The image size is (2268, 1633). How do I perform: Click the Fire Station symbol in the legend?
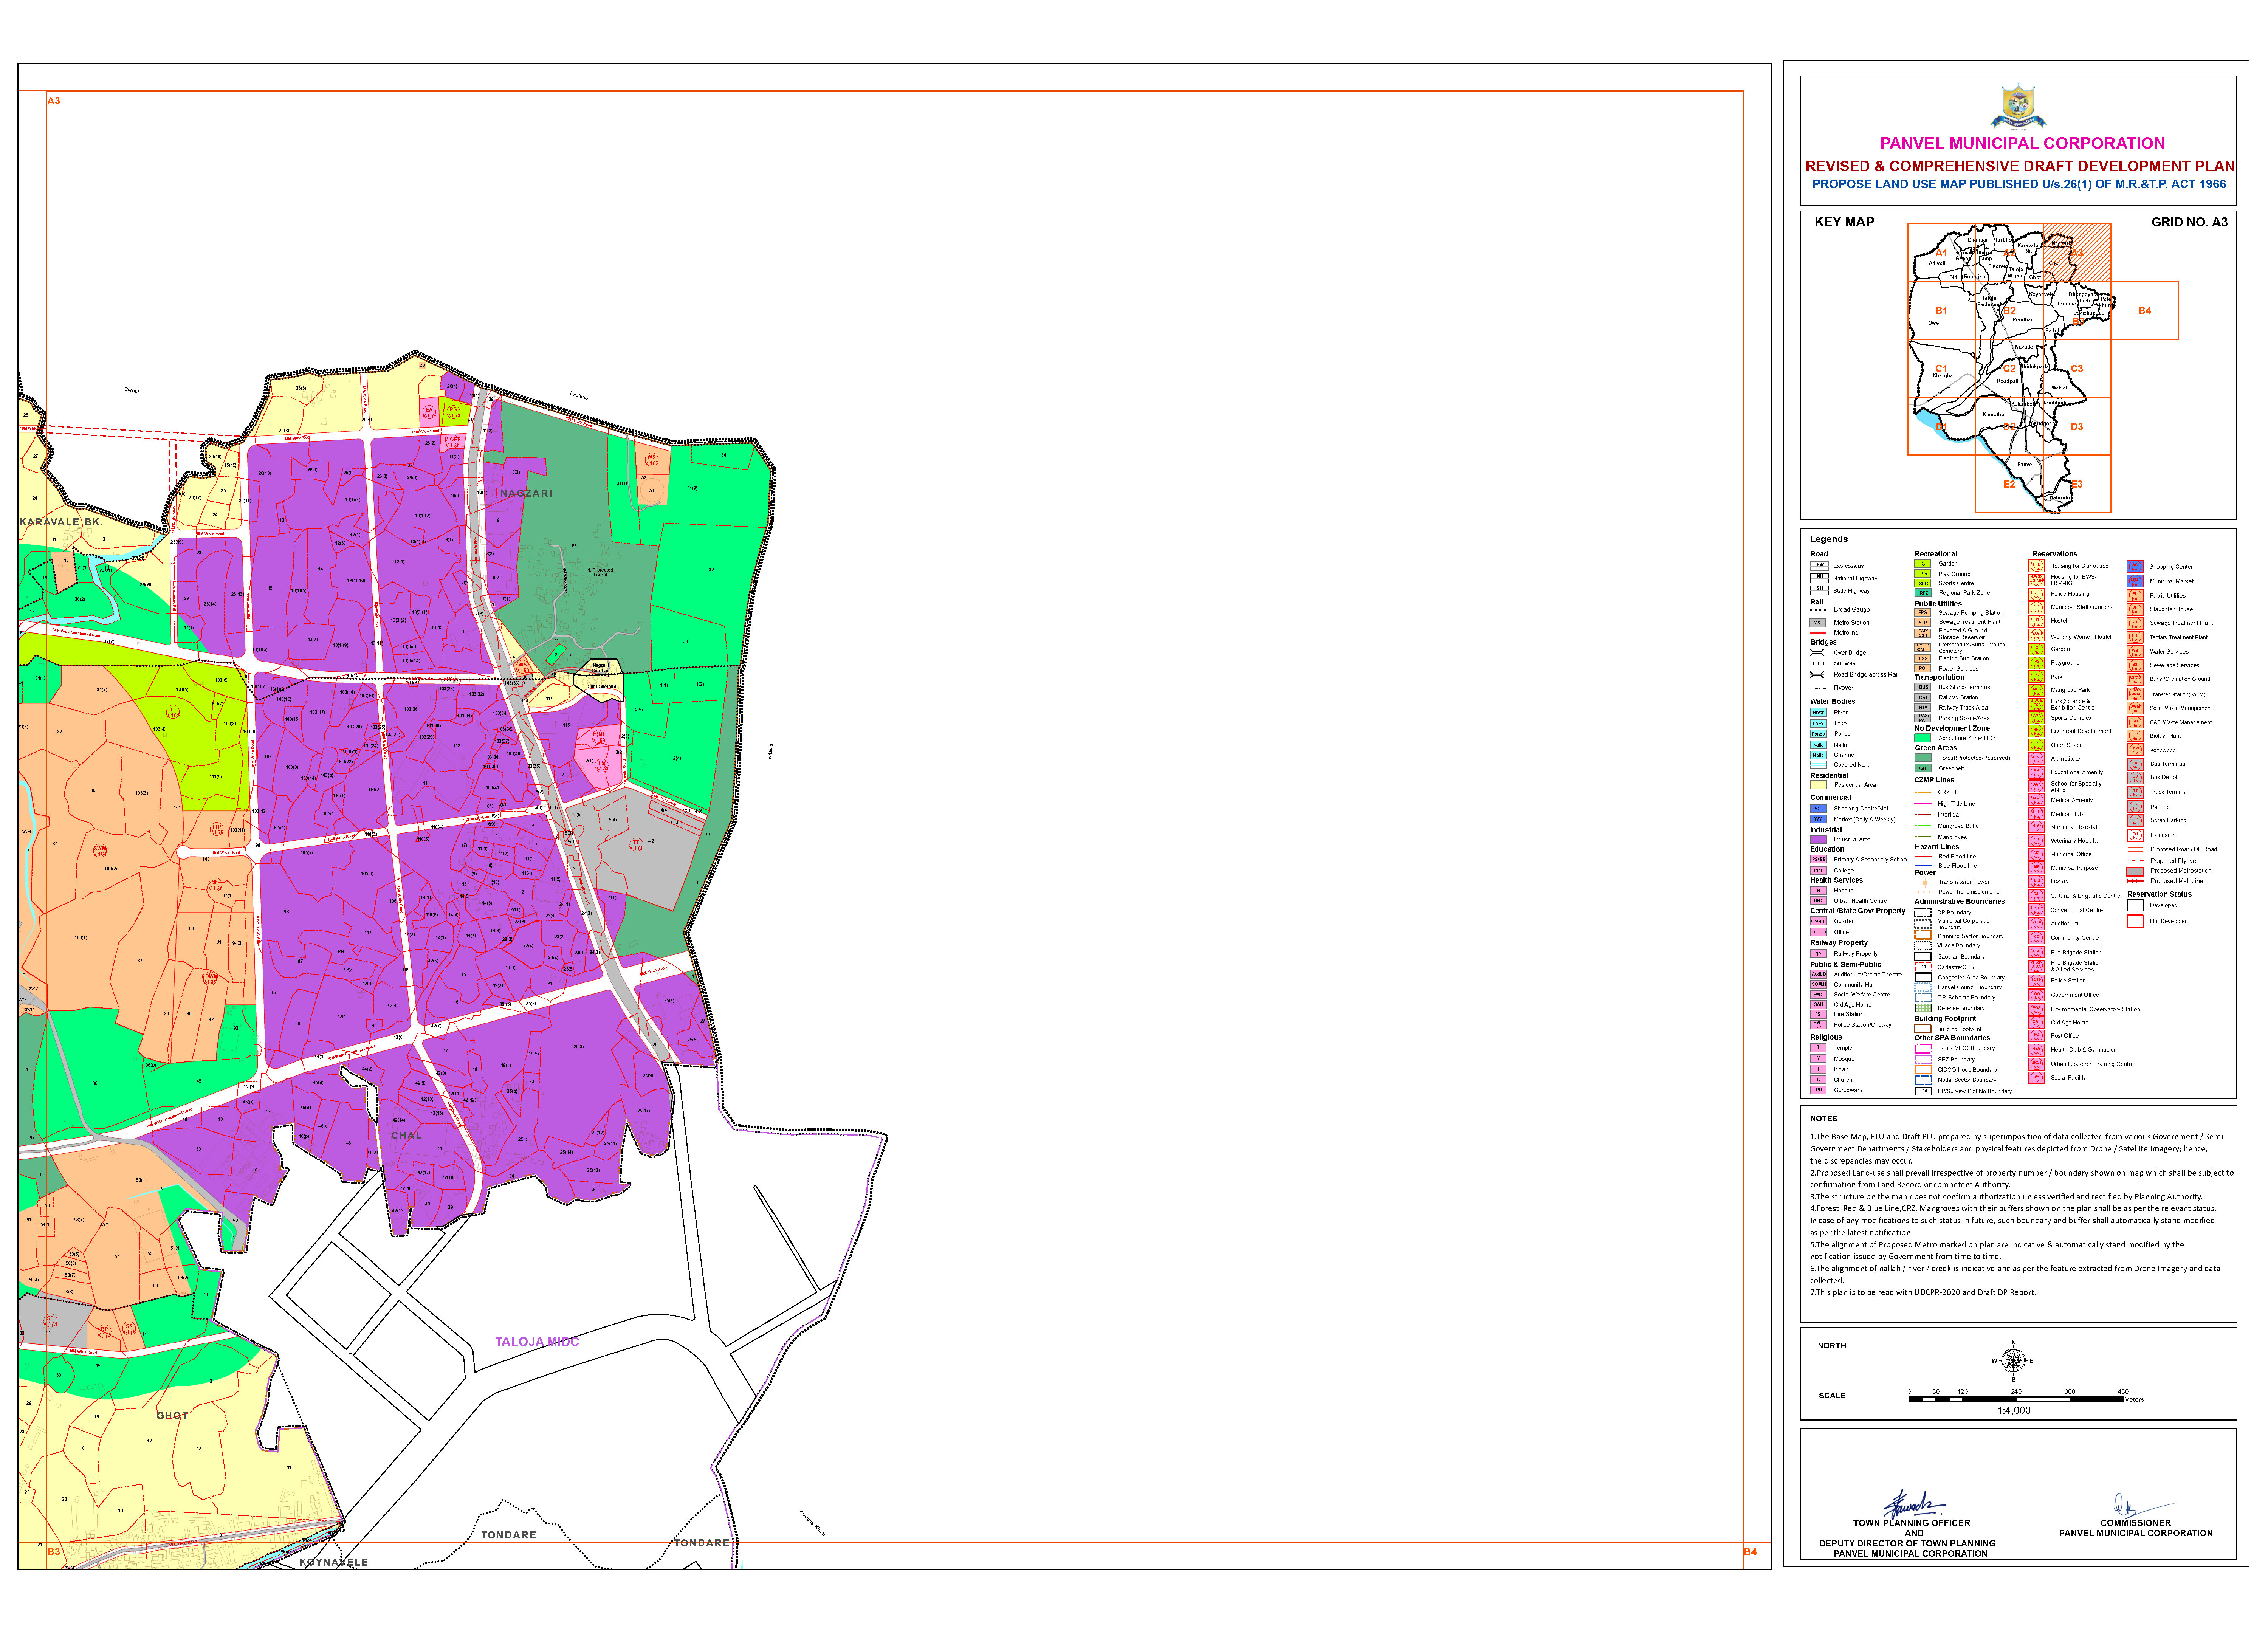(1818, 1014)
